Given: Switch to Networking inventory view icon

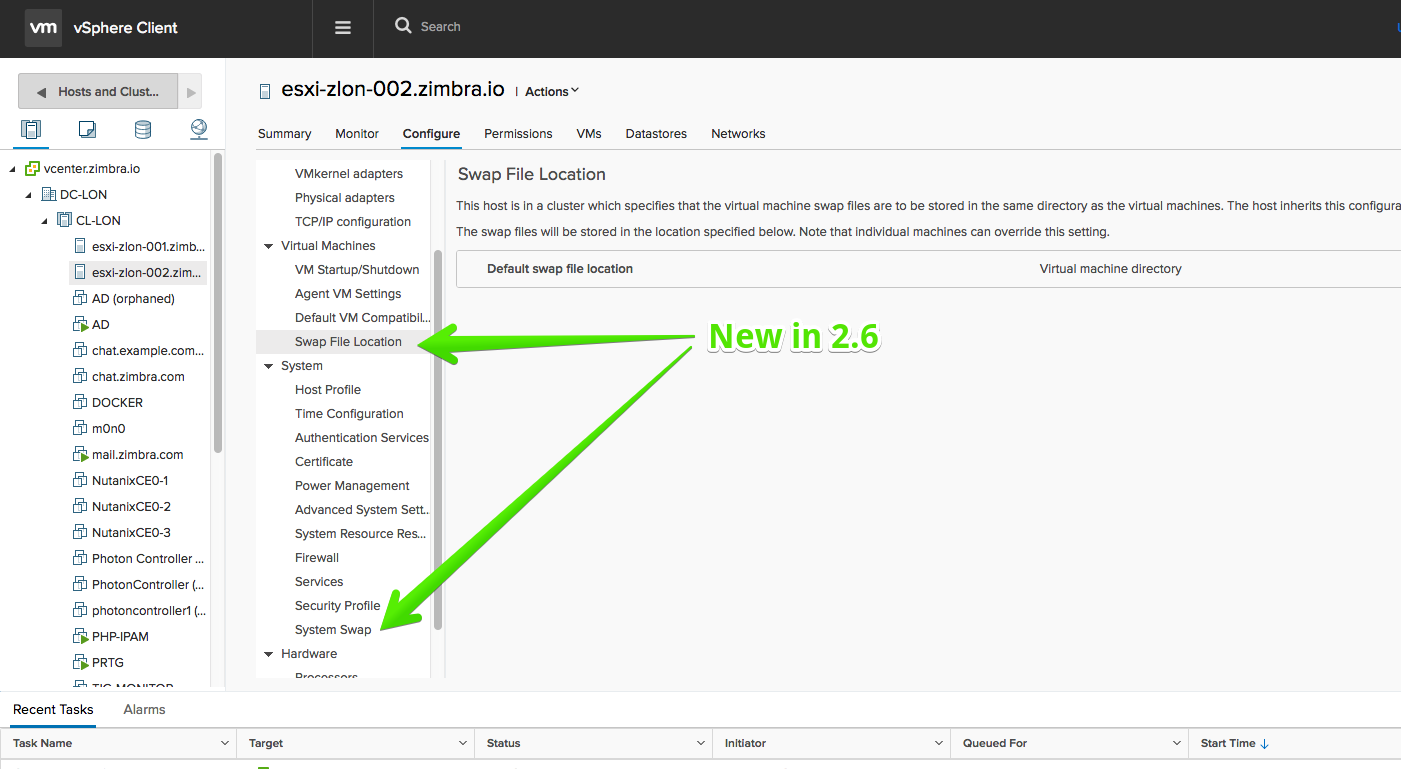Looking at the screenshot, I should [x=199, y=129].
